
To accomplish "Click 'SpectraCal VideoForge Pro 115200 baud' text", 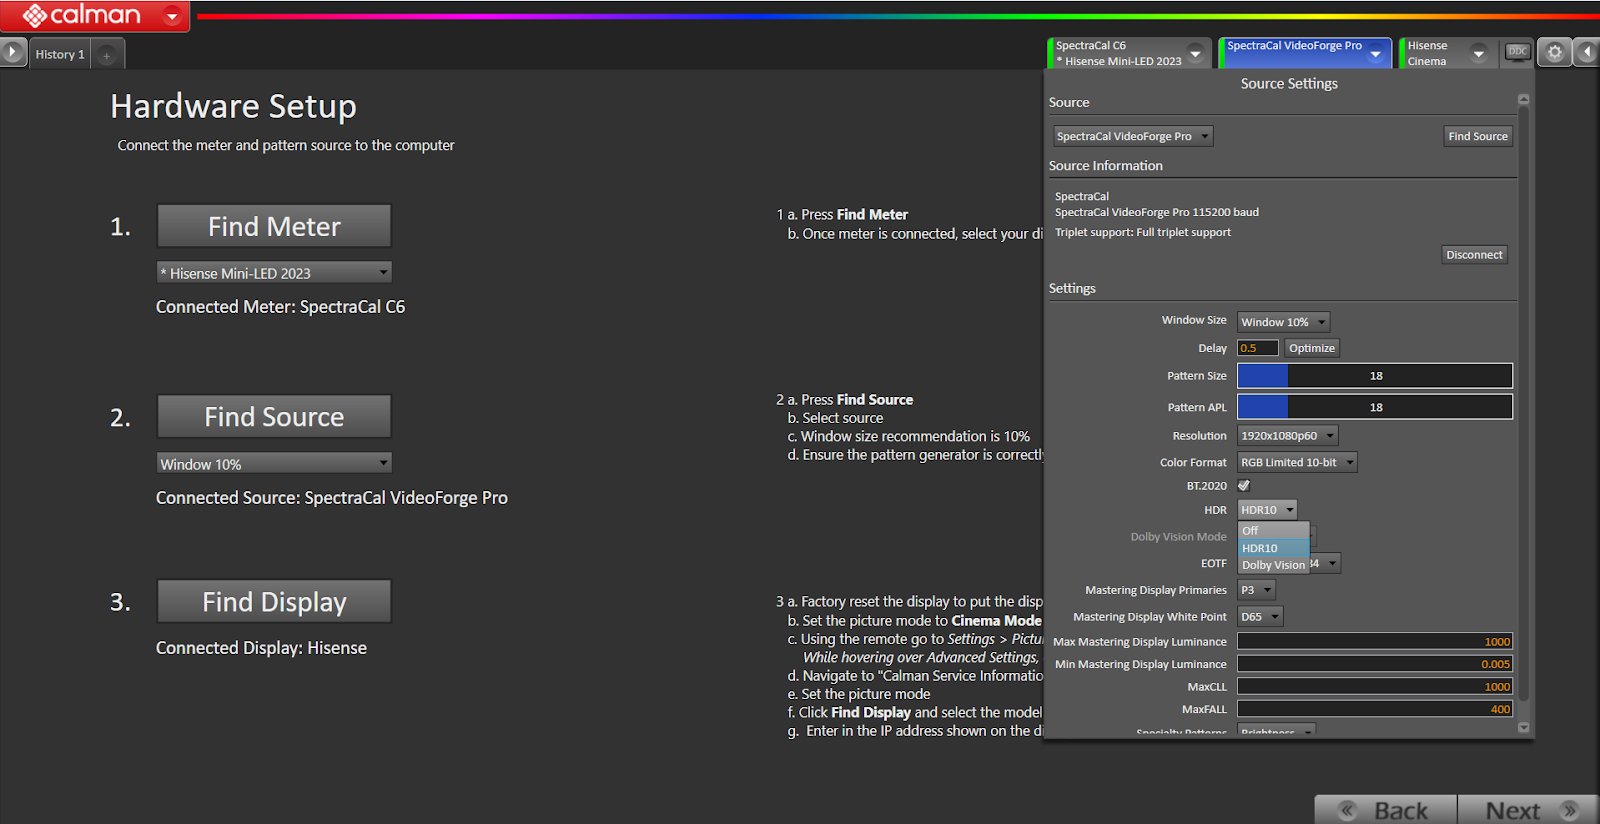I will point(1157,212).
